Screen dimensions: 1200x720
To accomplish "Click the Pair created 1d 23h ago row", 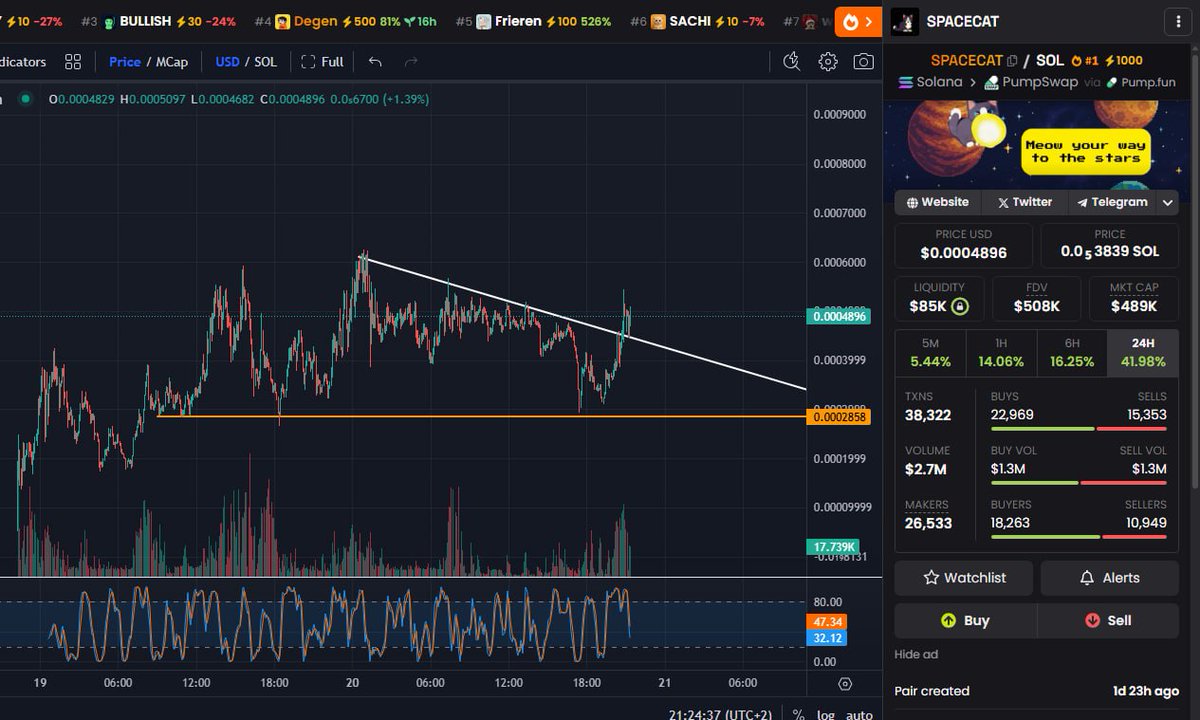I will [x=1036, y=691].
